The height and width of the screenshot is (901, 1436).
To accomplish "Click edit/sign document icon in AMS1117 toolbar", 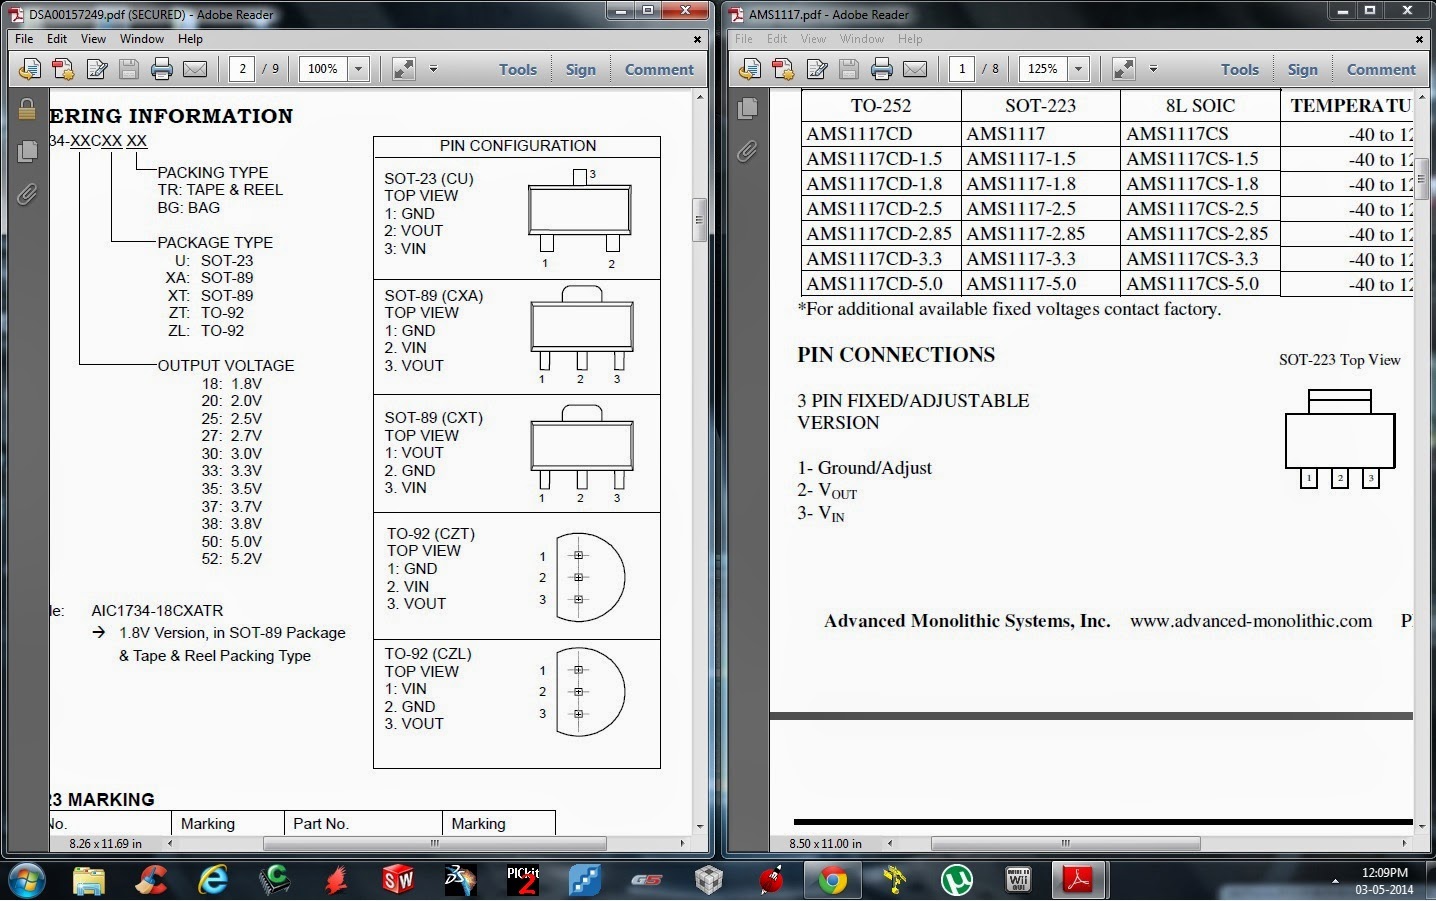I will click(817, 69).
